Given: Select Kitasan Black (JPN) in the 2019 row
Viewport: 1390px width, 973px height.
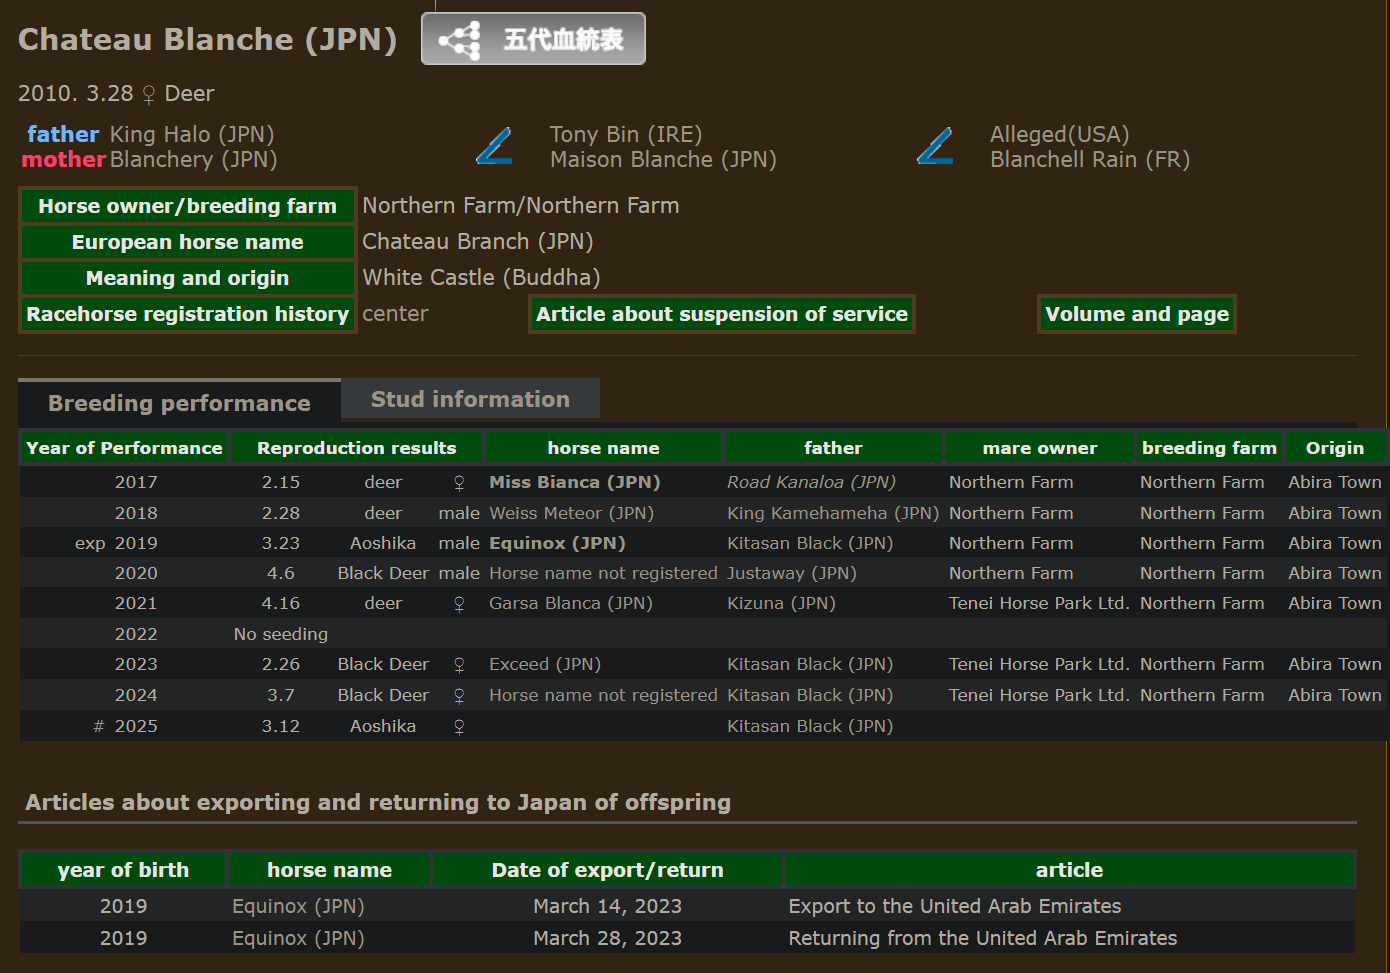Looking at the screenshot, I should (x=810, y=543).
